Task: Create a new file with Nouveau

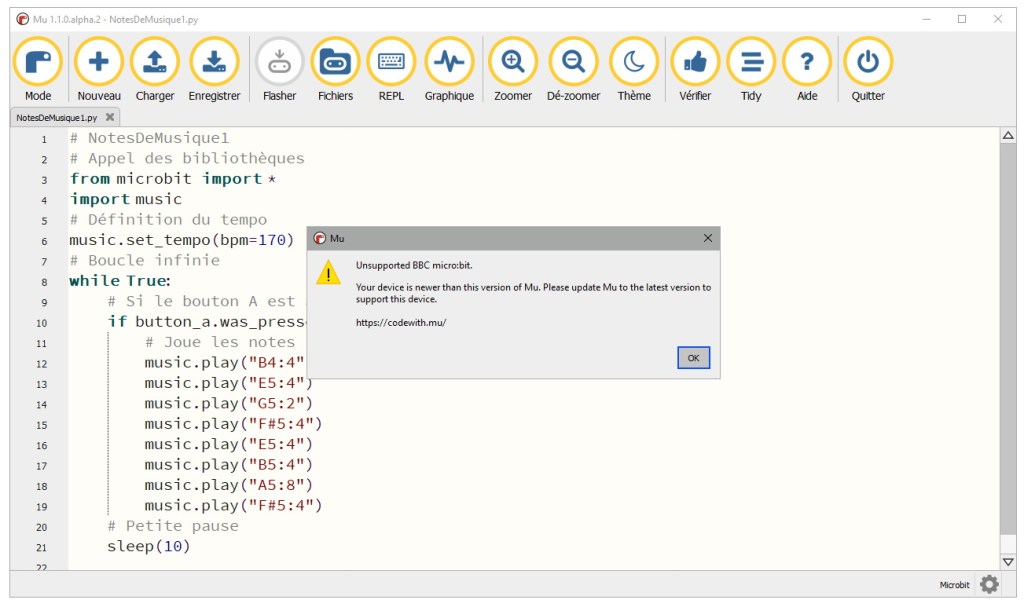Action: [99, 63]
